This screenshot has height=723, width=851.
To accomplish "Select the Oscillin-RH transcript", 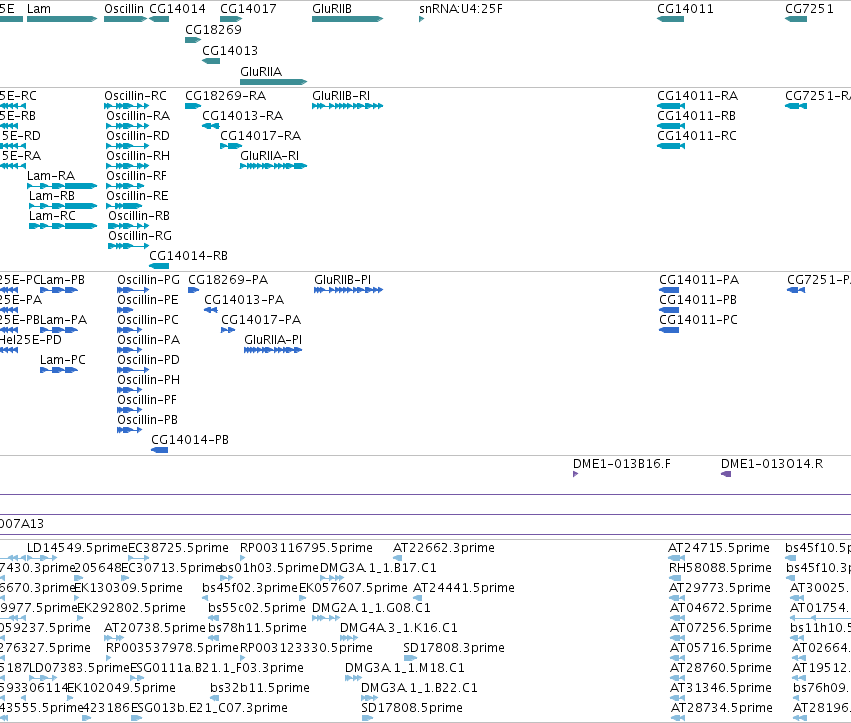I will click(x=128, y=166).
